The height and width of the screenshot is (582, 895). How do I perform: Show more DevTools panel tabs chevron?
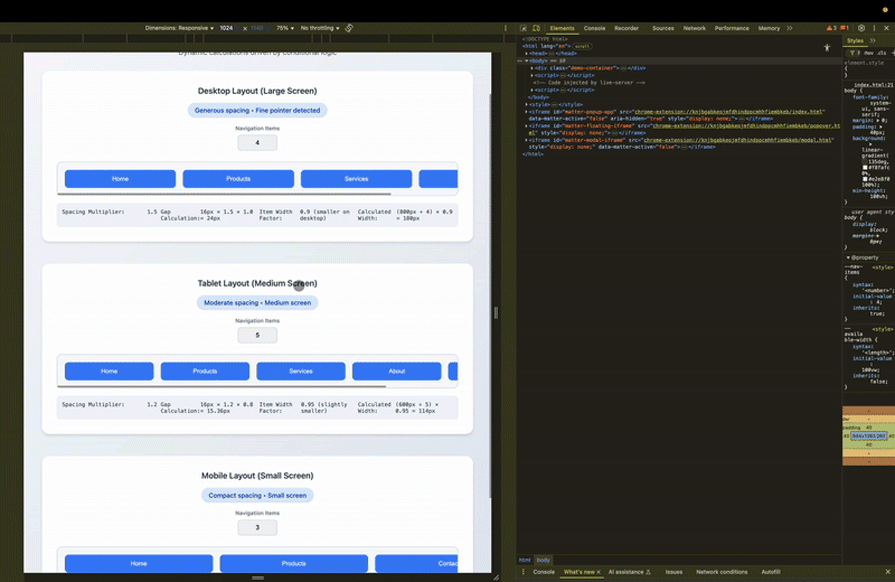click(x=789, y=28)
